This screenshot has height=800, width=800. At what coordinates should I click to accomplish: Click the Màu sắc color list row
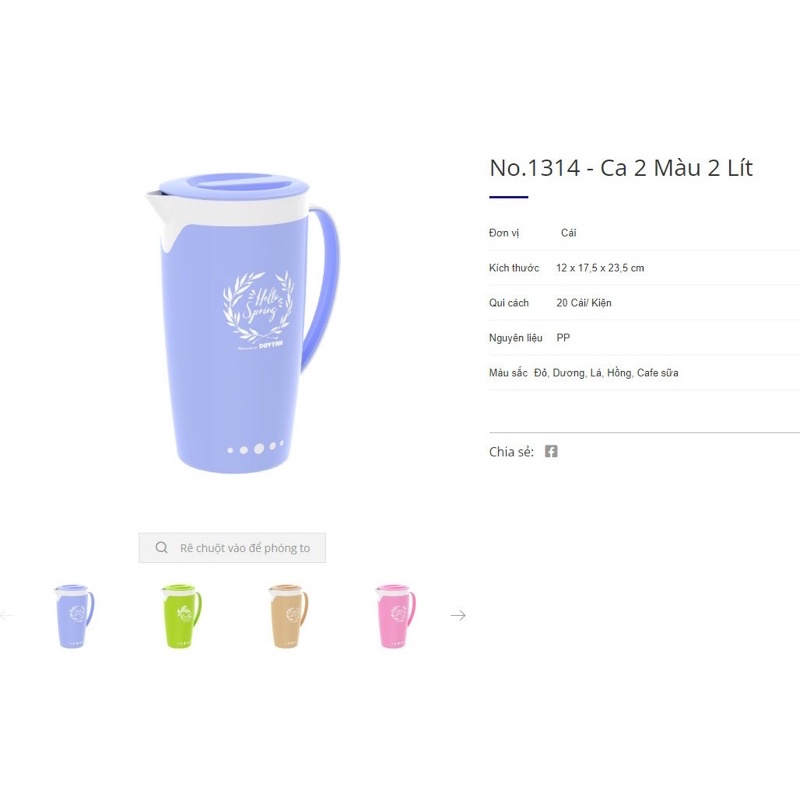pyautogui.click(x=644, y=372)
